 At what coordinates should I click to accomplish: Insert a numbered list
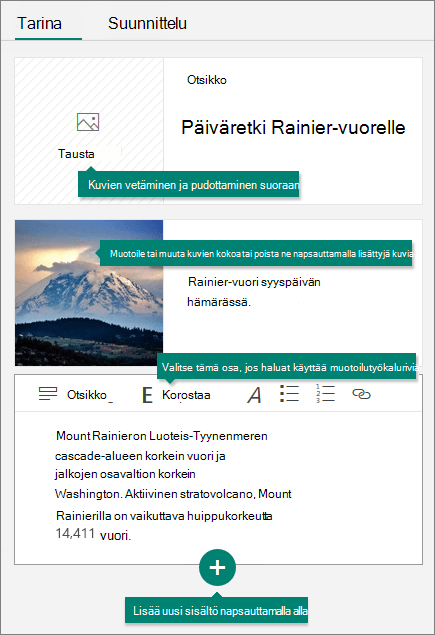click(325, 394)
